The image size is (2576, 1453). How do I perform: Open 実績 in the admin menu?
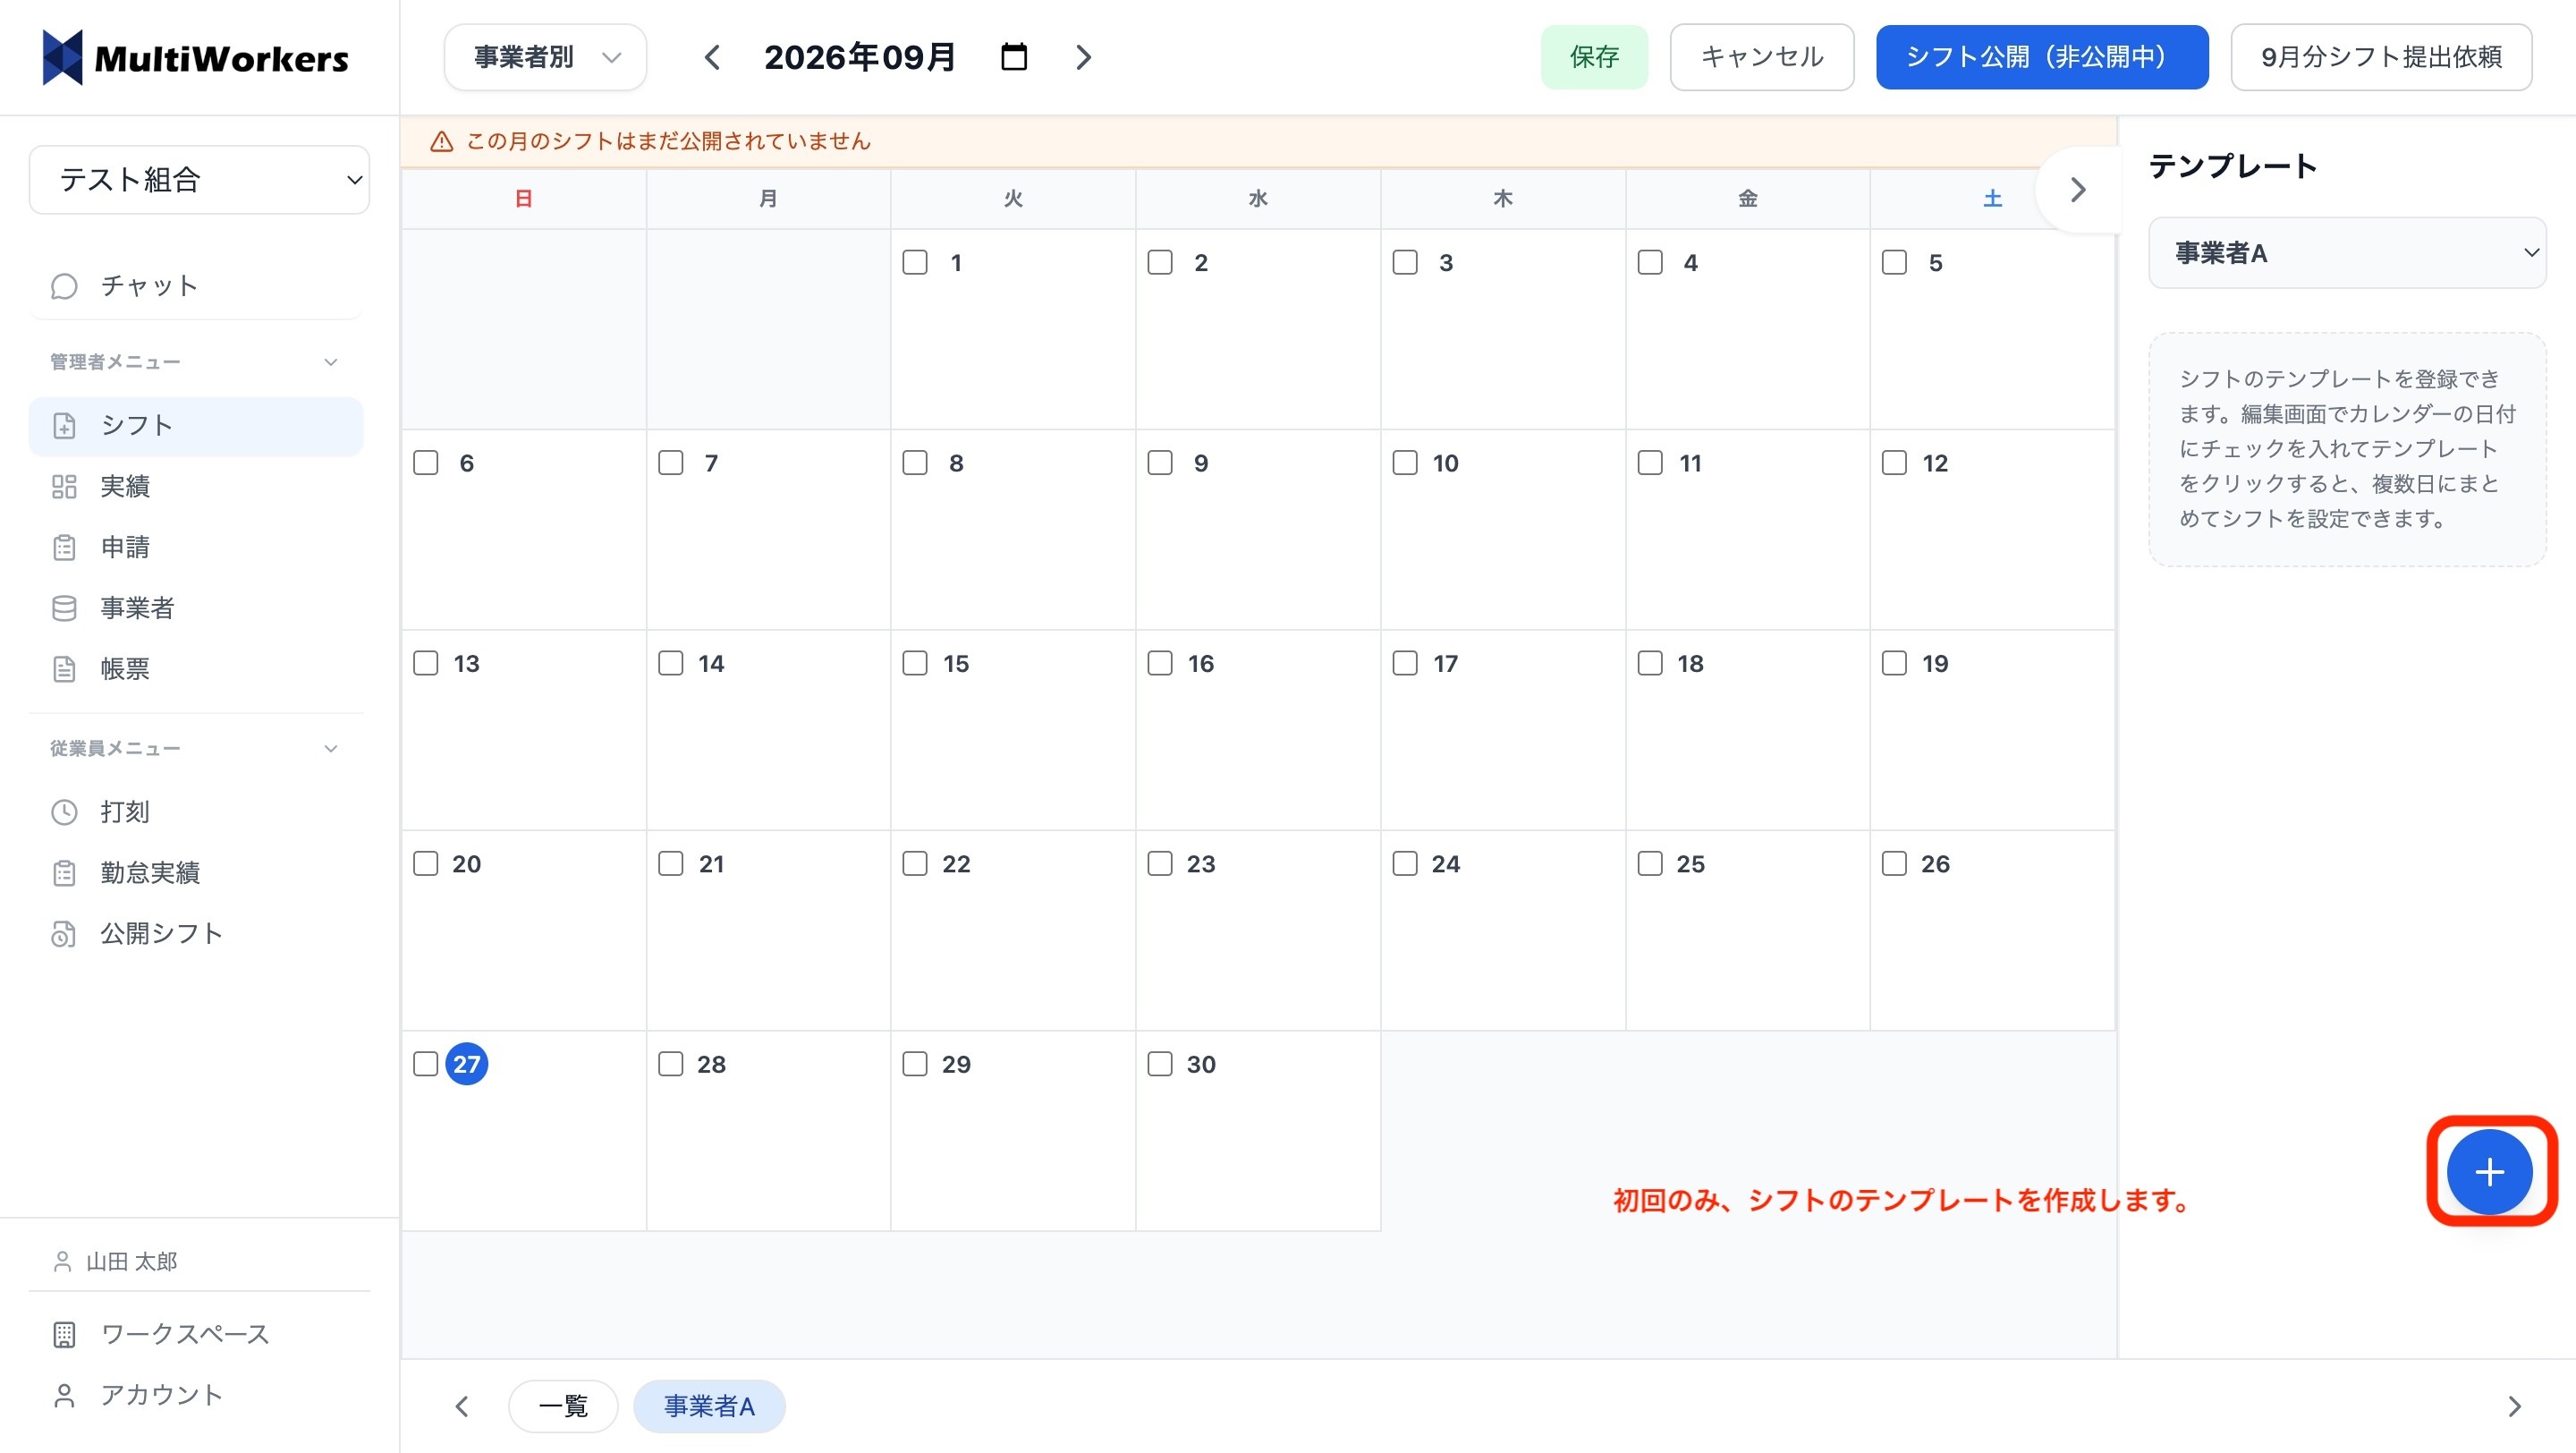coord(196,486)
